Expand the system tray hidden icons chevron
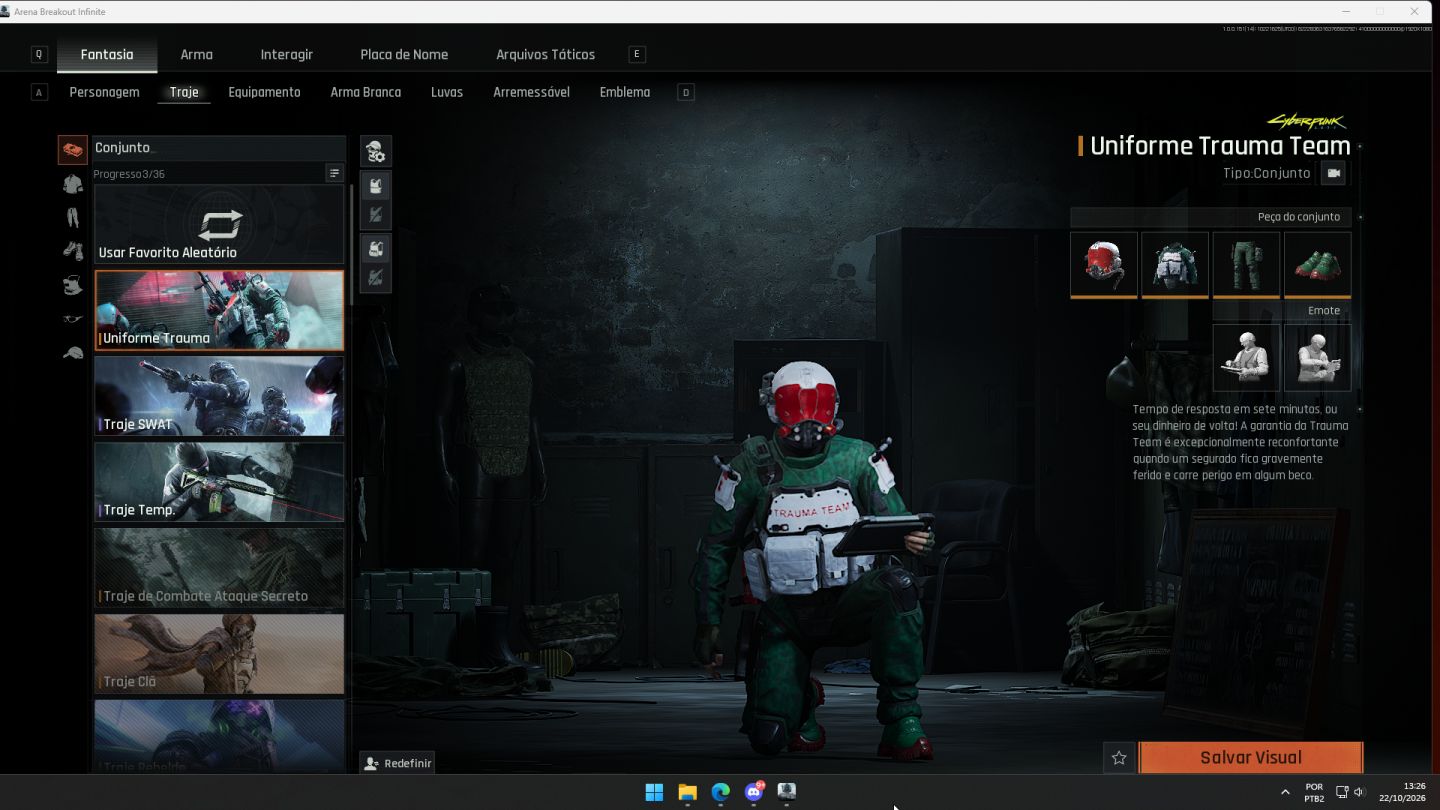The height and width of the screenshot is (810, 1440). (x=1285, y=792)
